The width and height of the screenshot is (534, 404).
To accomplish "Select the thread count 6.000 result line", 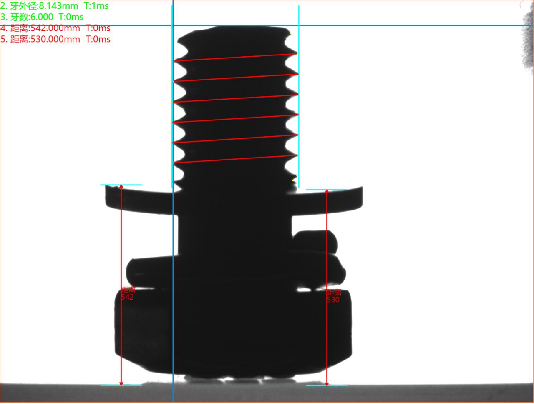I will [42, 17].
